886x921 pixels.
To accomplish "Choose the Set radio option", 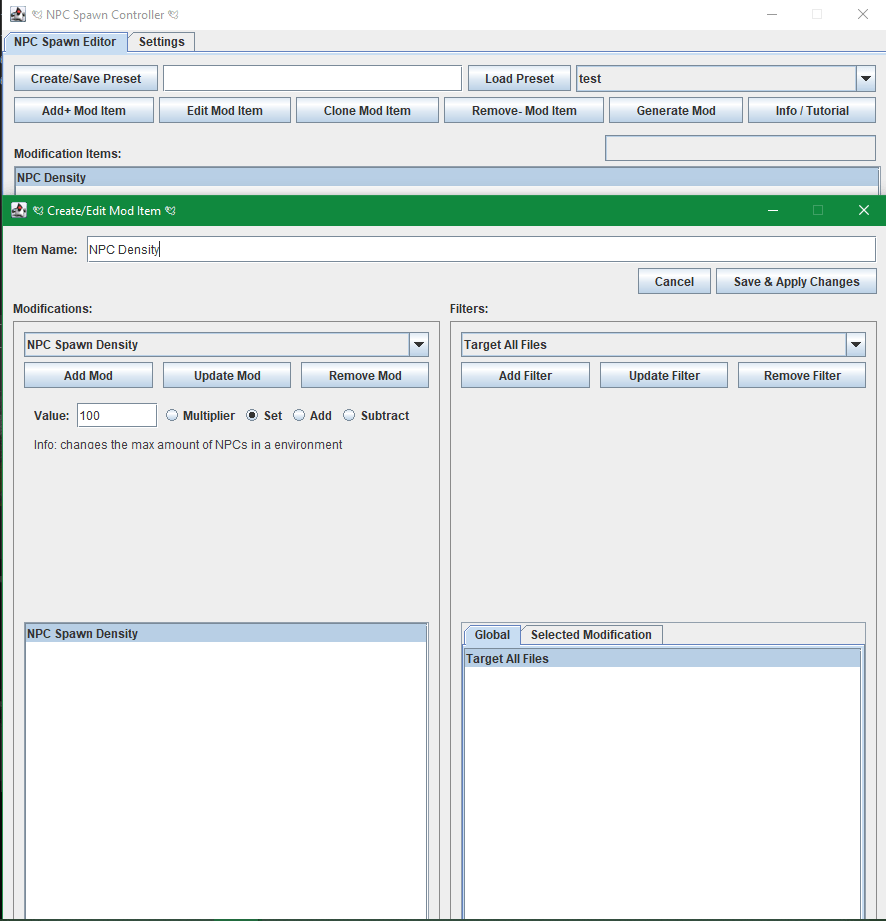I will [252, 415].
